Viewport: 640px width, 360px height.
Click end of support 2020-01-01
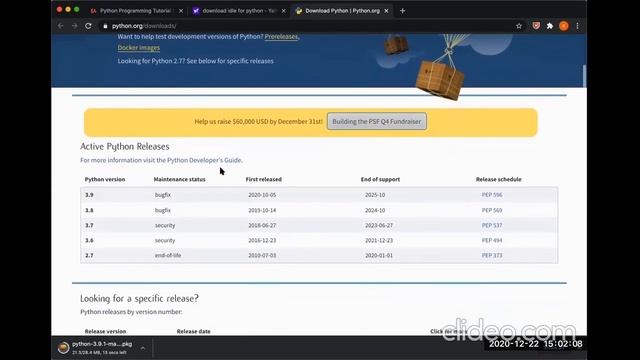(379, 256)
